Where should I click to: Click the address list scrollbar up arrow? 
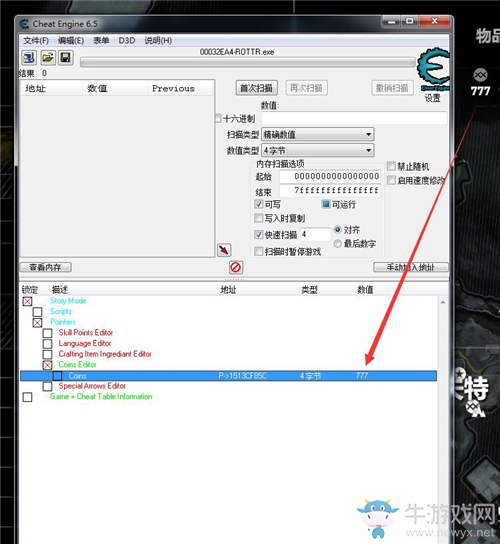[x=443, y=303]
